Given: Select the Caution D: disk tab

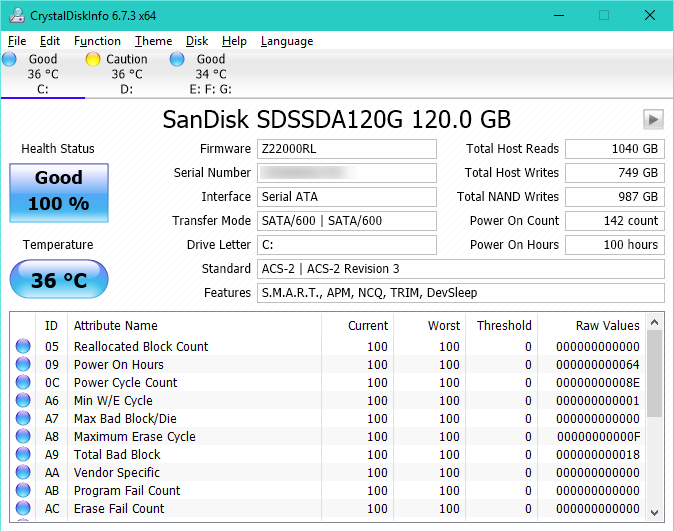Looking at the screenshot, I should point(126,74).
